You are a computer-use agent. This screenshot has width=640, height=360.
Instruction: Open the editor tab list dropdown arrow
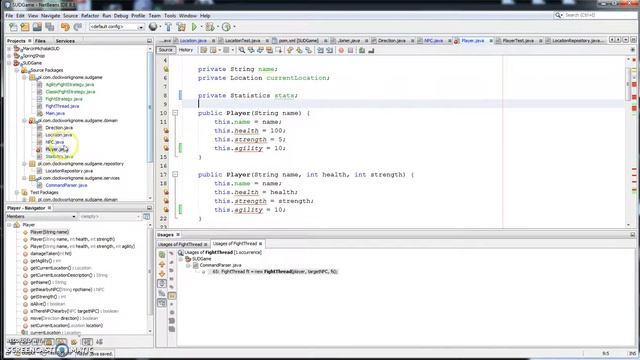tap(625, 40)
